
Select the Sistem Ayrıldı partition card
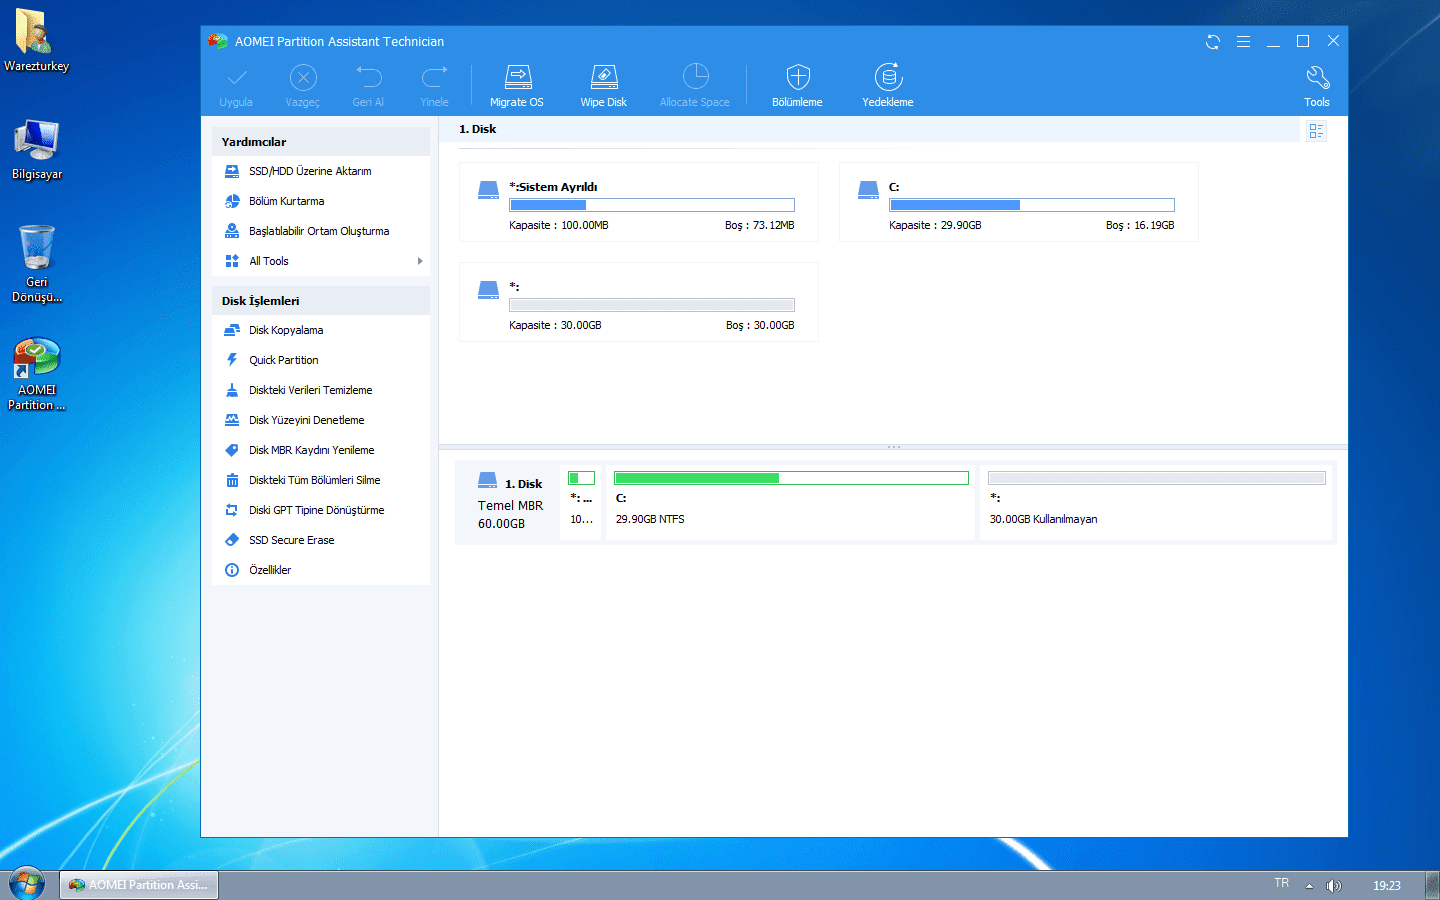pos(639,202)
